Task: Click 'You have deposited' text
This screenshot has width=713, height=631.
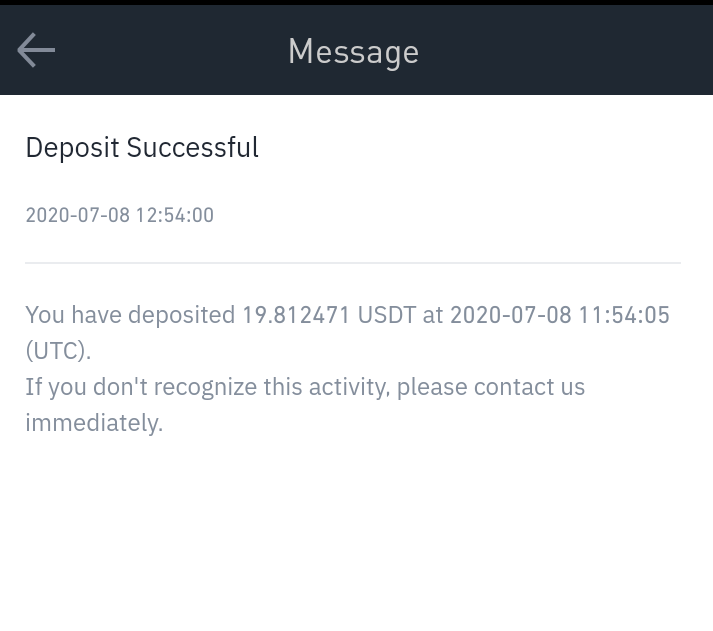Action: click(x=130, y=315)
